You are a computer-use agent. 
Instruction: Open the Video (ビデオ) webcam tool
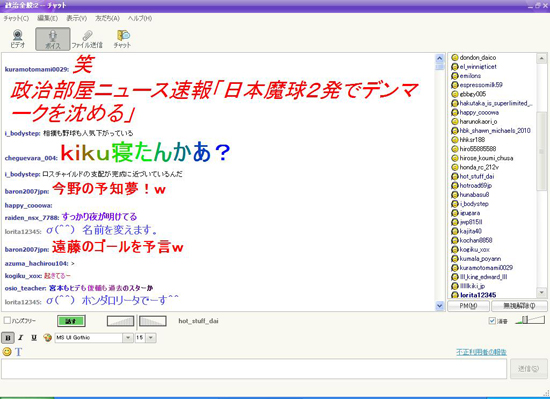coord(18,39)
